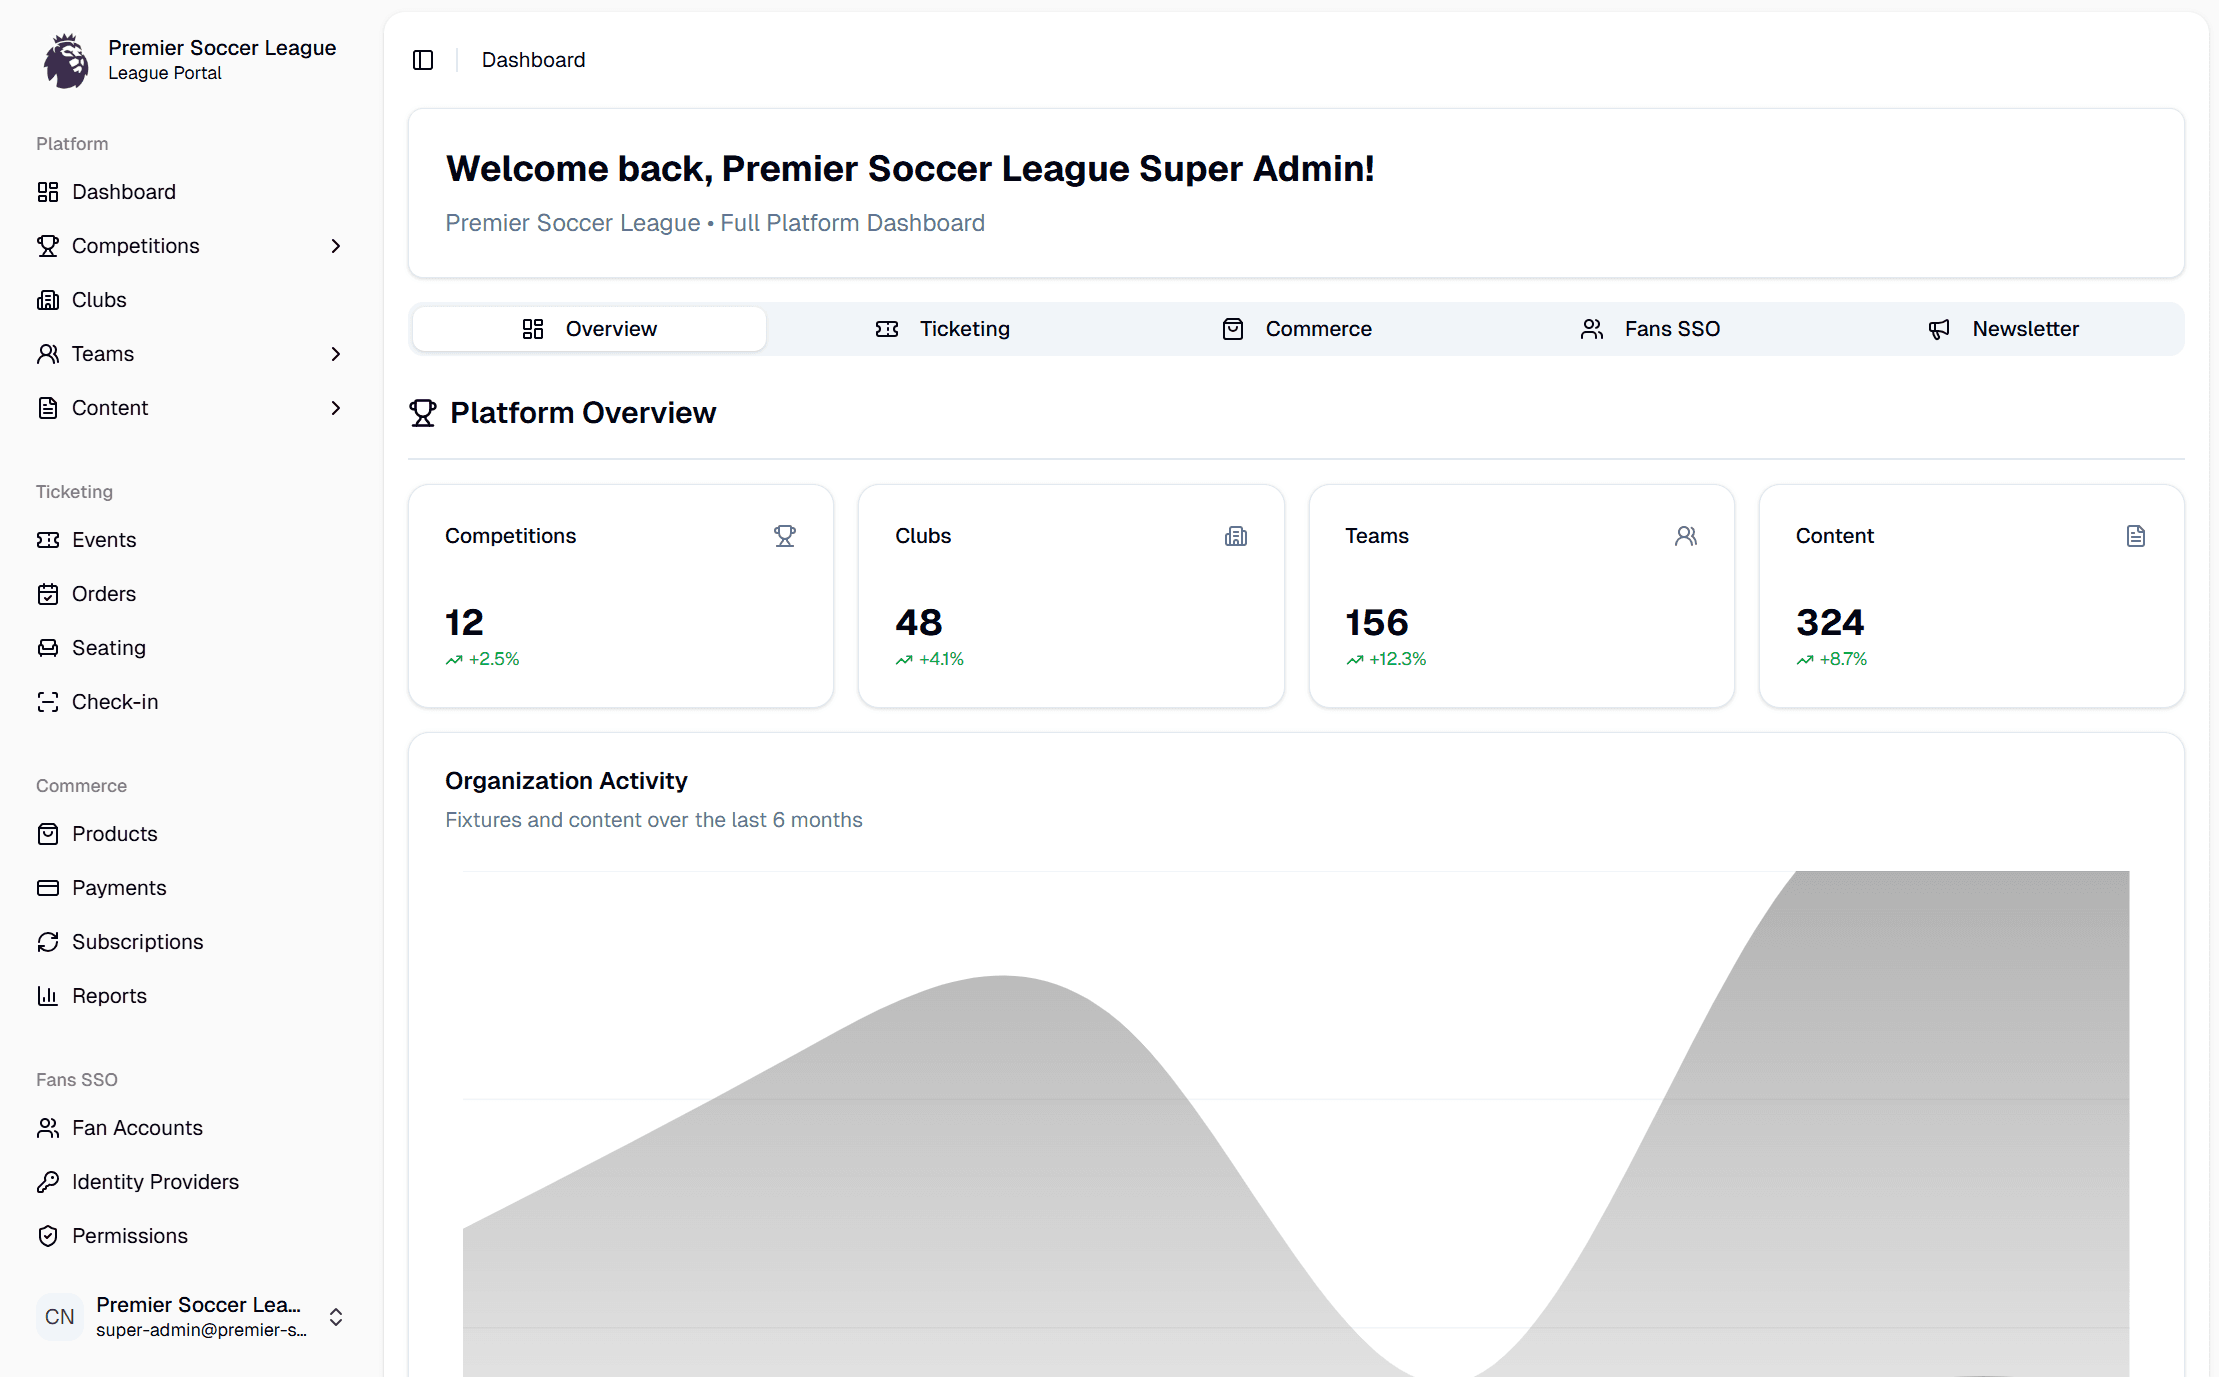Image resolution: width=2219 pixels, height=1377 pixels.
Task: Expand the Teams sidebar item
Action: pyautogui.click(x=335, y=353)
